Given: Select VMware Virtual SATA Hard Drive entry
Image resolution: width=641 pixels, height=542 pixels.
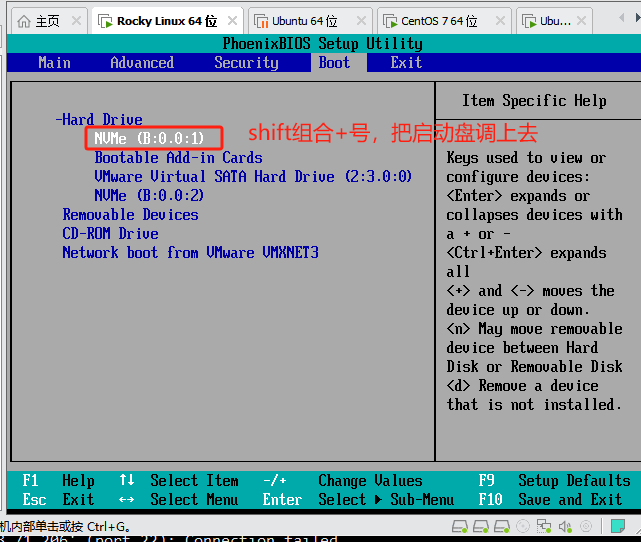Looking at the screenshot, I should tap(253, 177).
